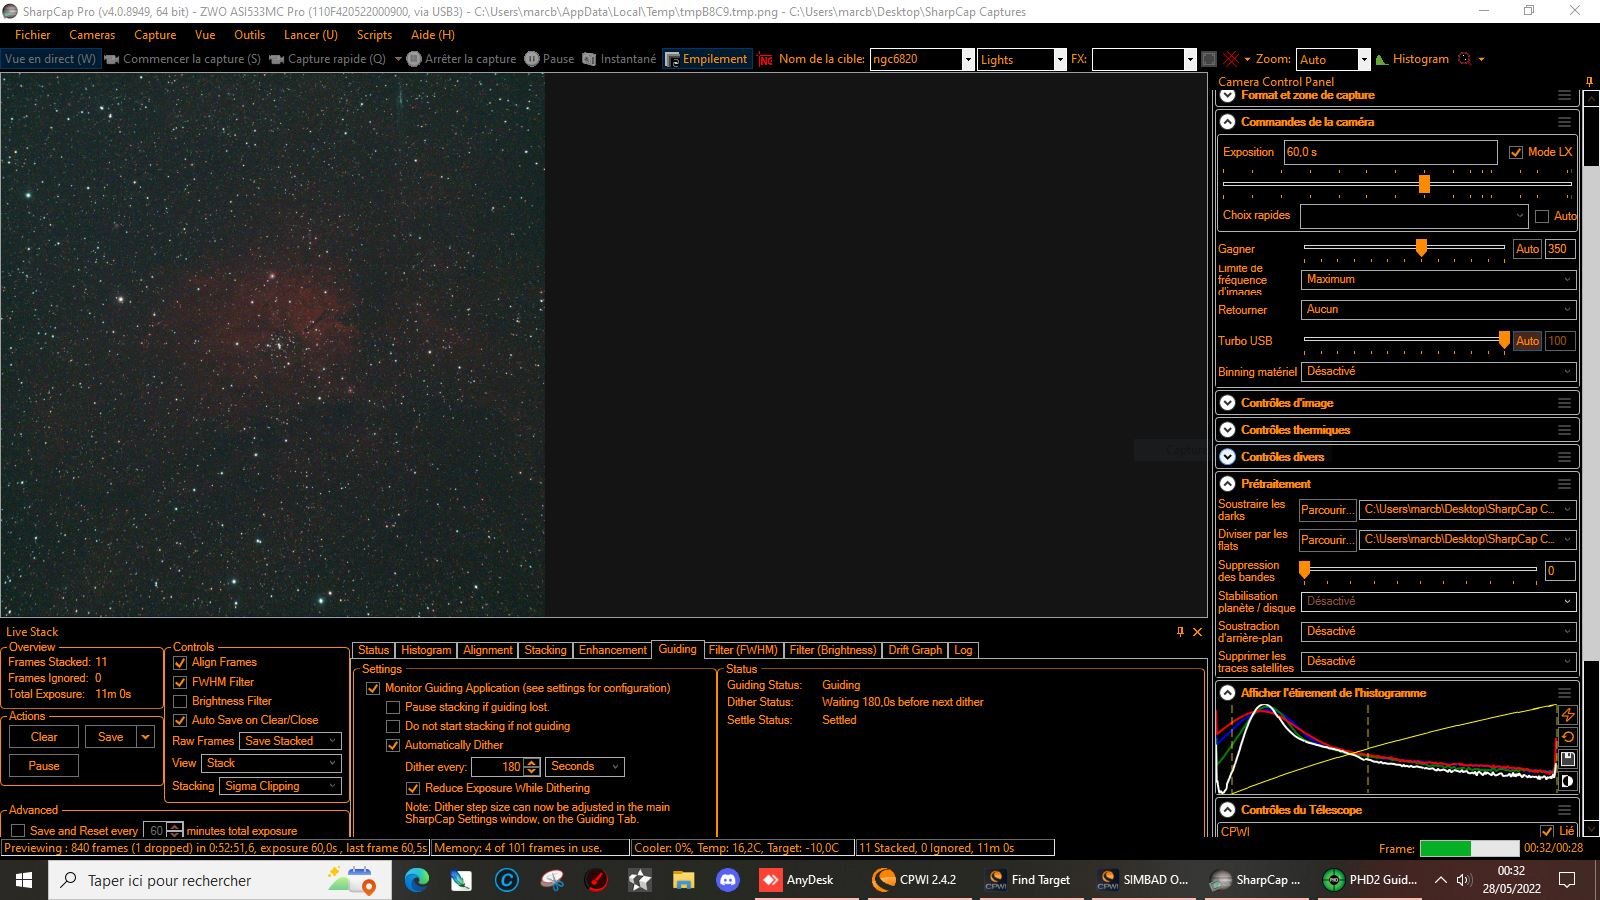
Task: Open the Scripts menu
Action: 374,35
